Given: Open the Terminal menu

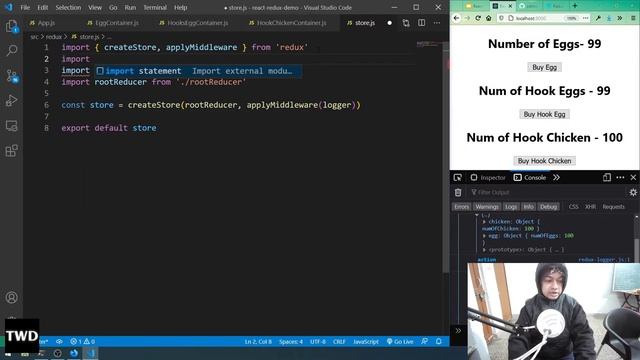Looking at the screenshot, I should point(155,7).
